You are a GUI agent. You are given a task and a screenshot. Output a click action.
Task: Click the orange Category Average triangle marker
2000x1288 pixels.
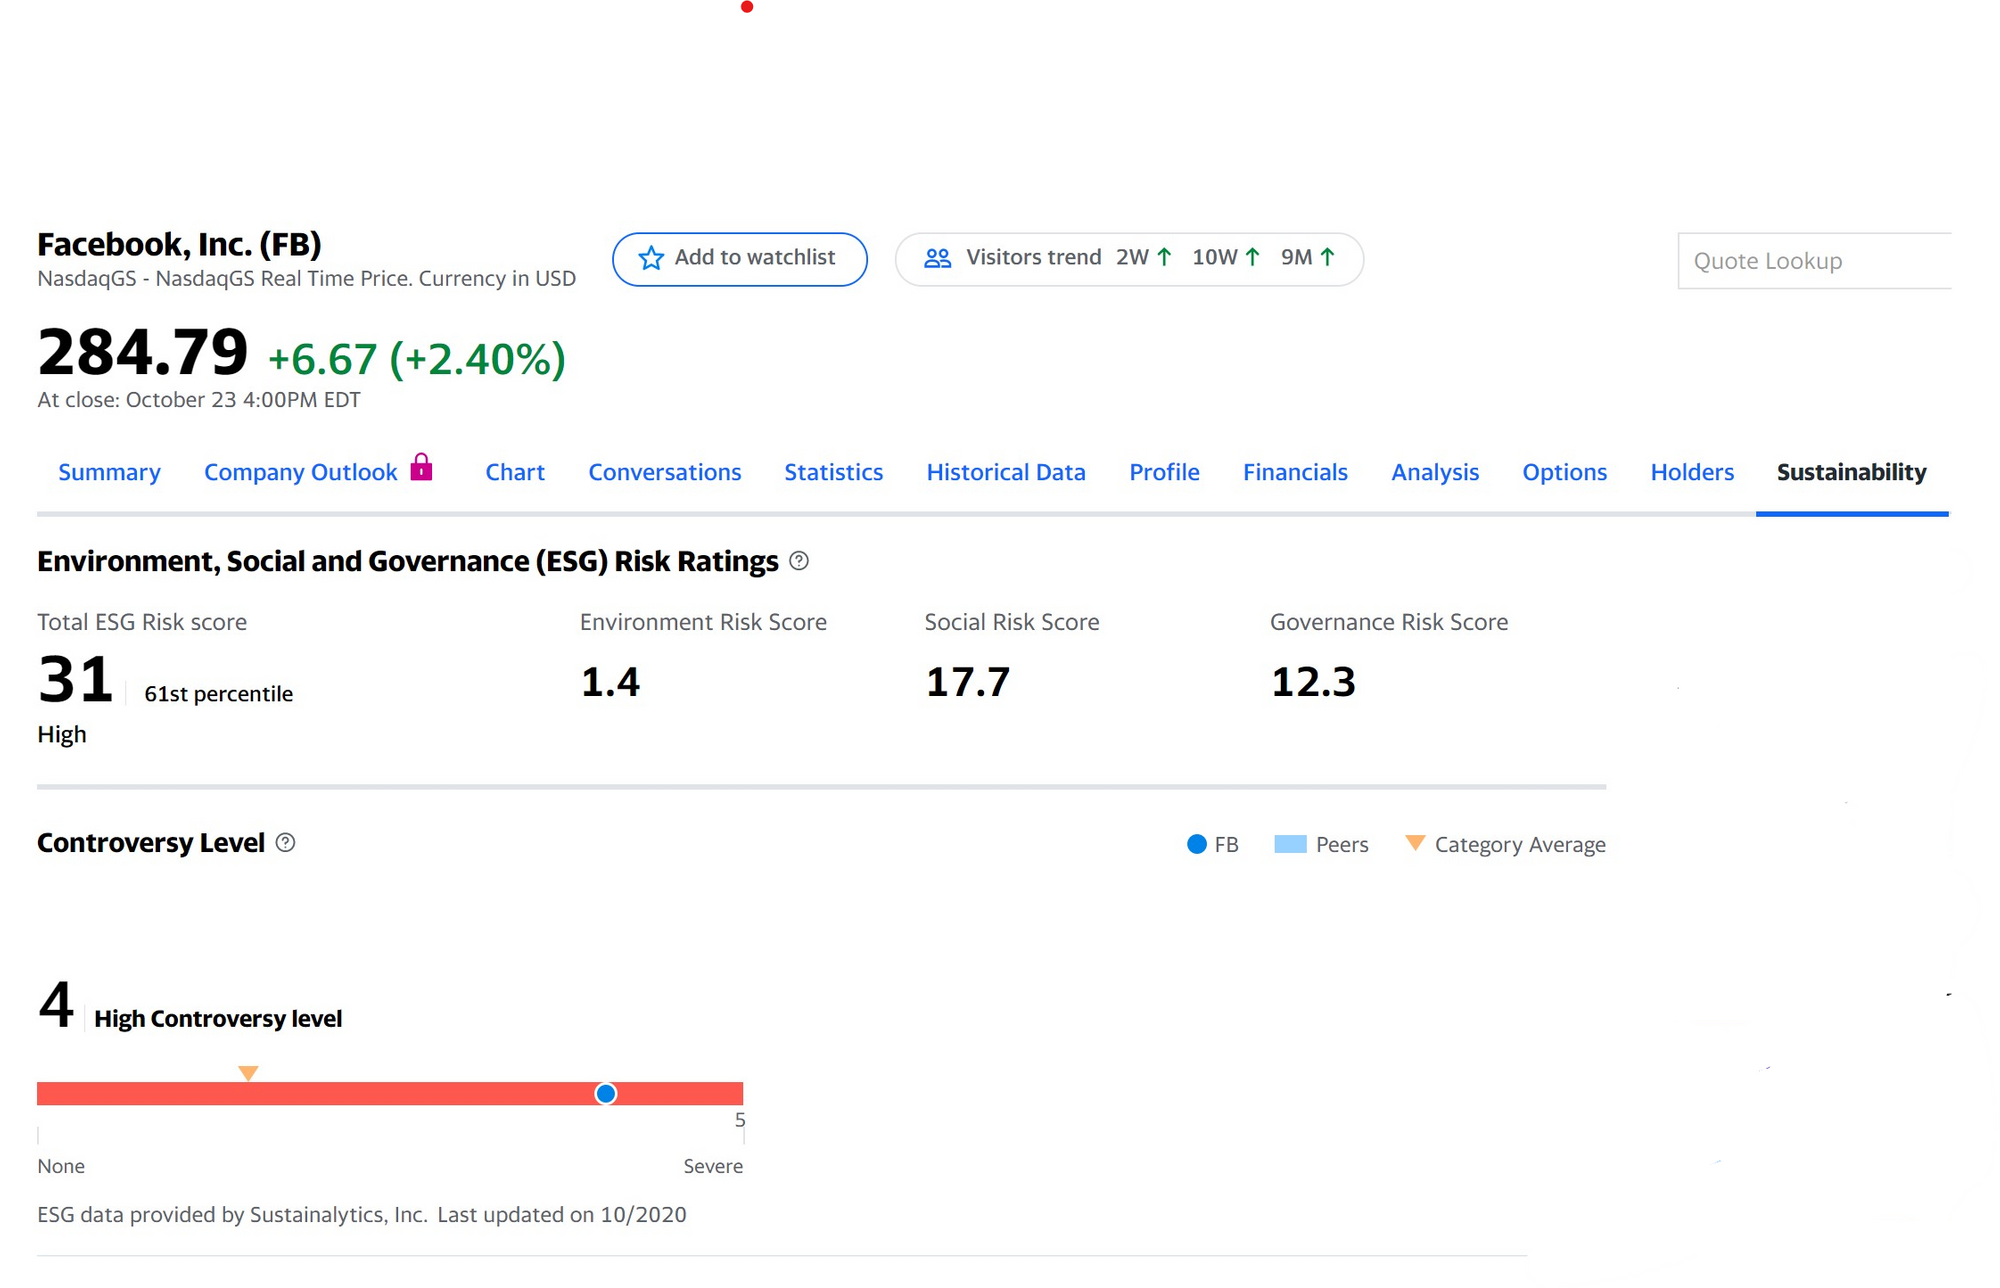pos(249,1073)
